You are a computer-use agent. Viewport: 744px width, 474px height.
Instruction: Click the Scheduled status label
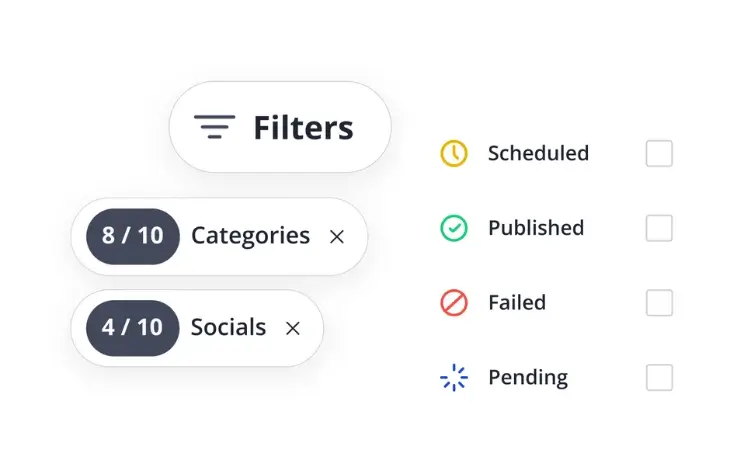tap(538, 153)
